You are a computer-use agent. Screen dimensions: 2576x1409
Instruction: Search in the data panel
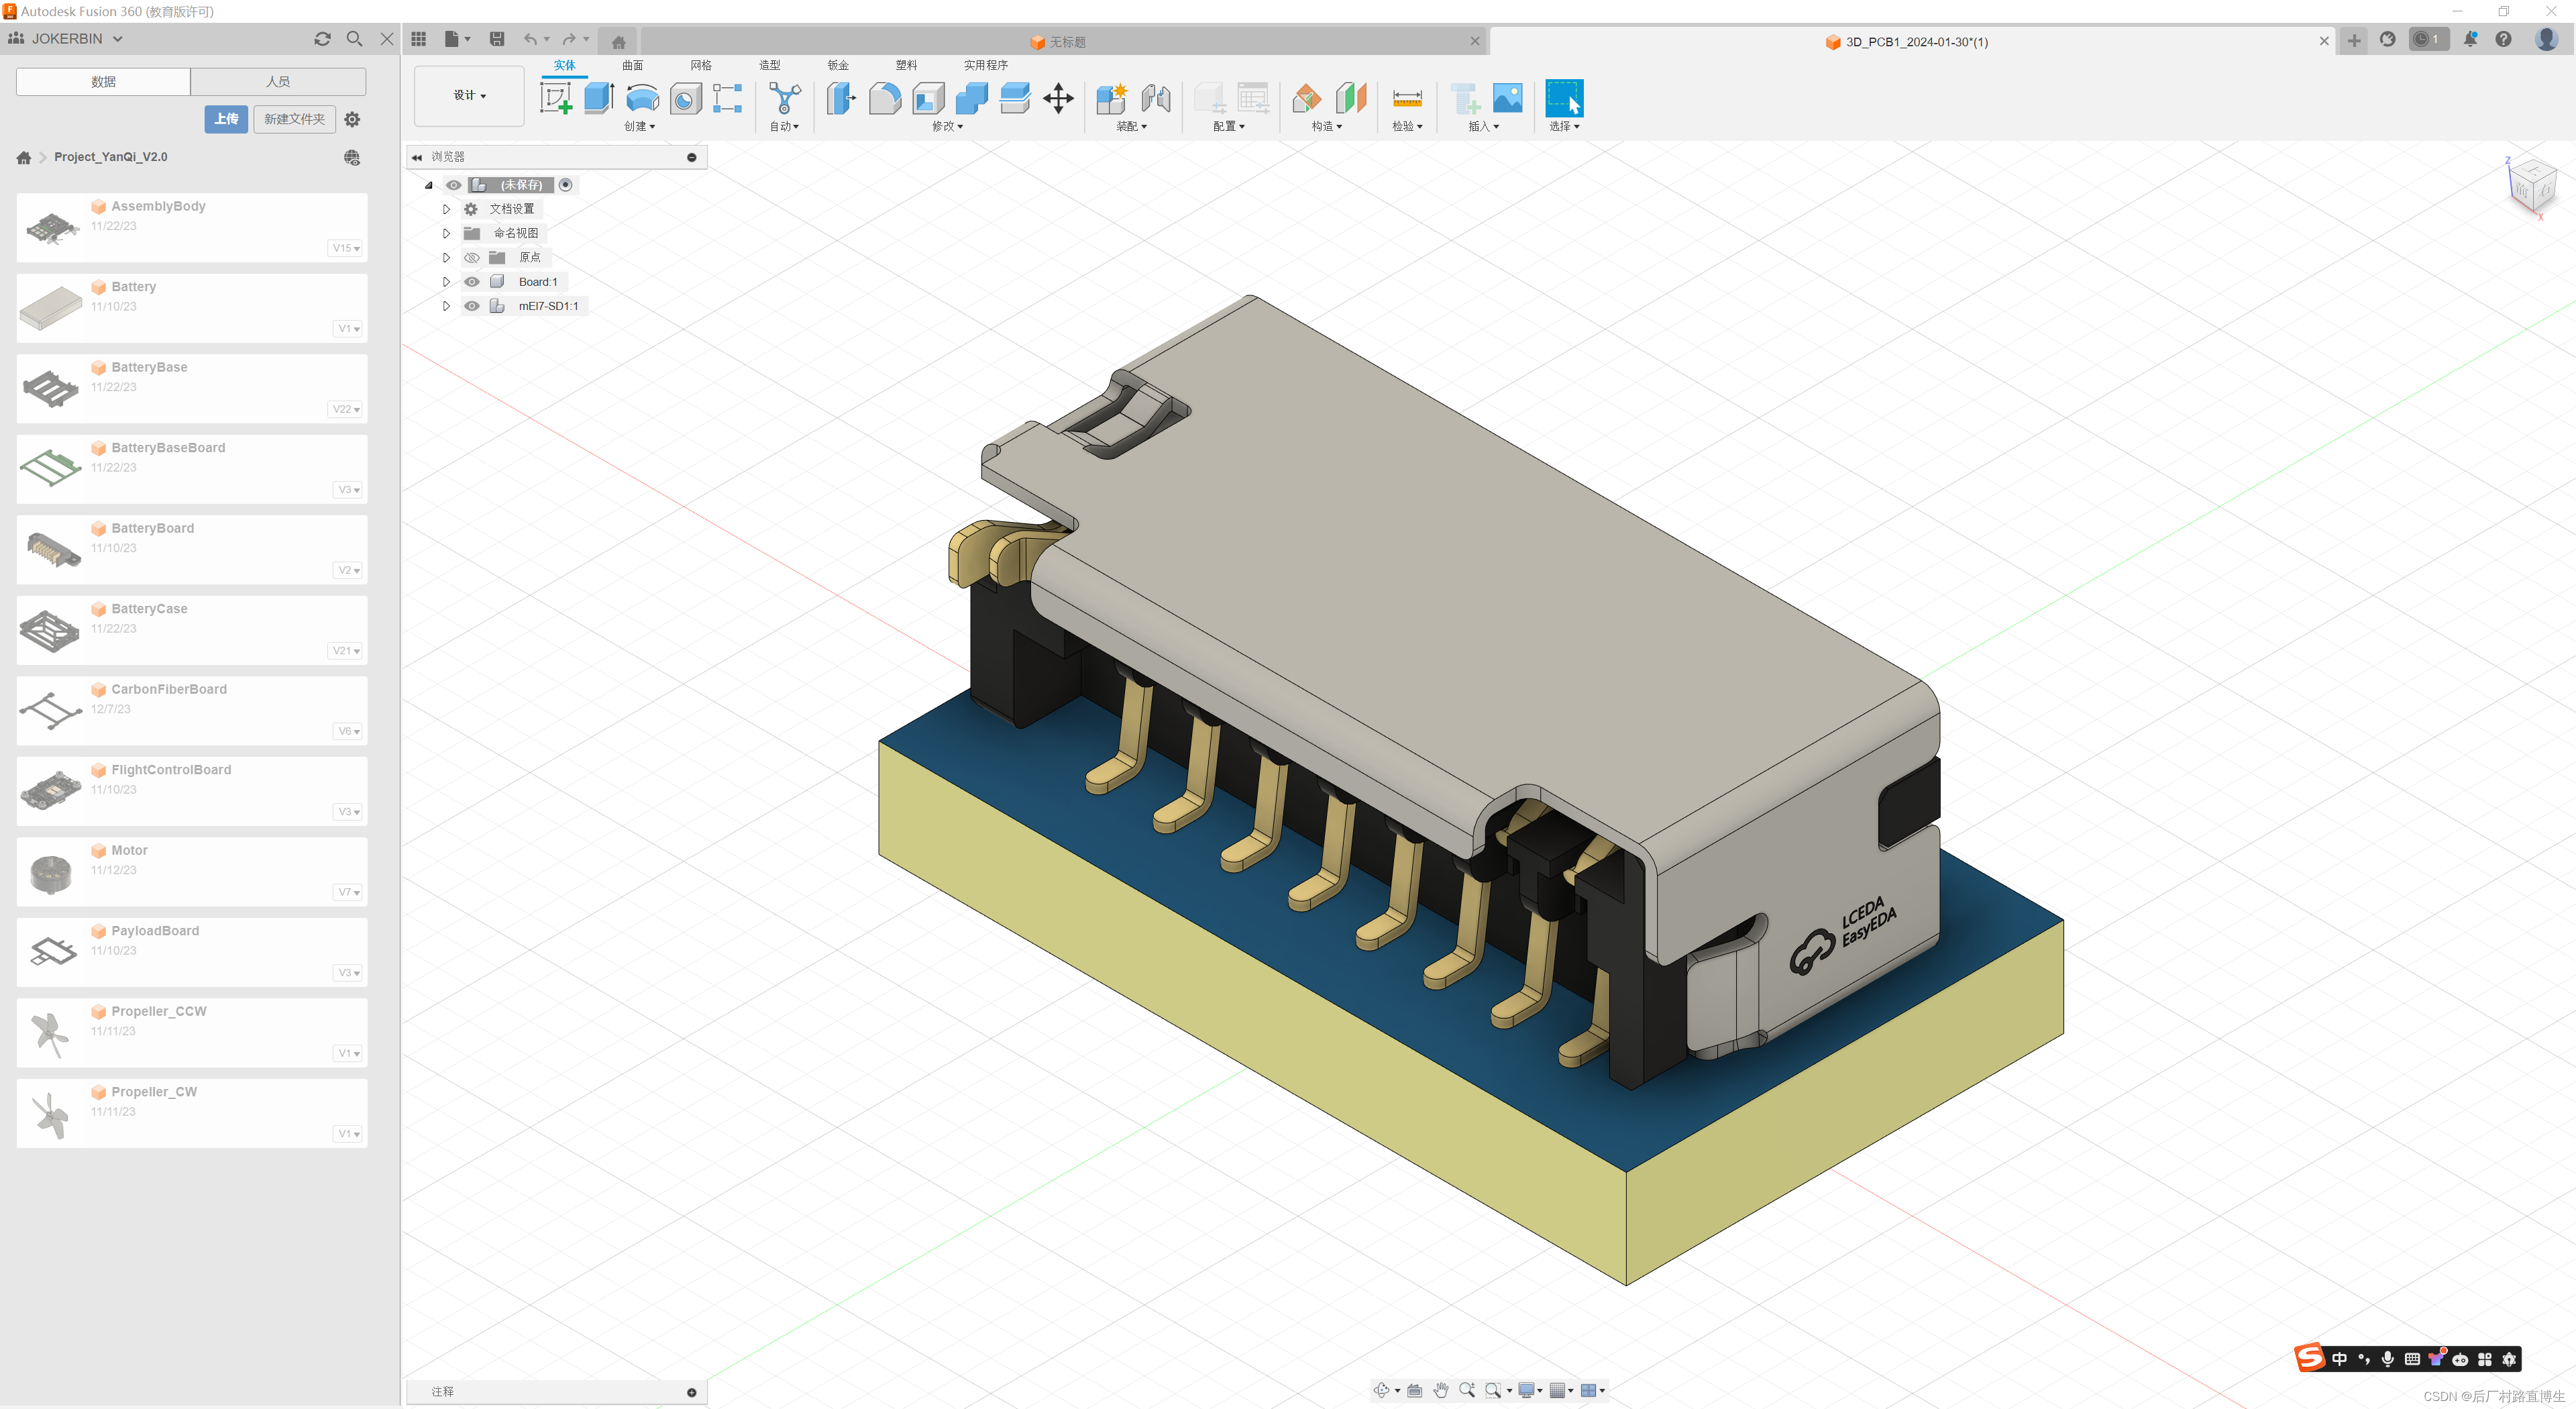click(x=354, y=38)
